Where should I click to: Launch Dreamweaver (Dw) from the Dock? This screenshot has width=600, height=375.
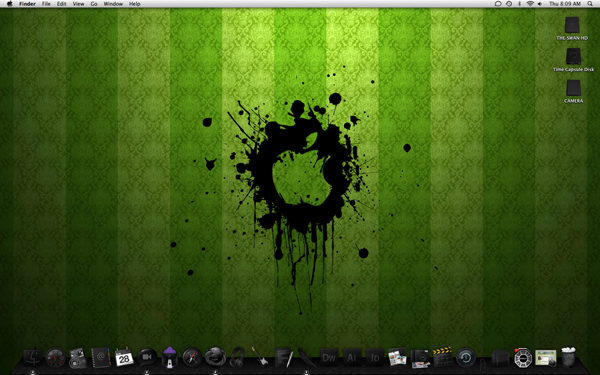tap(329, 358)
